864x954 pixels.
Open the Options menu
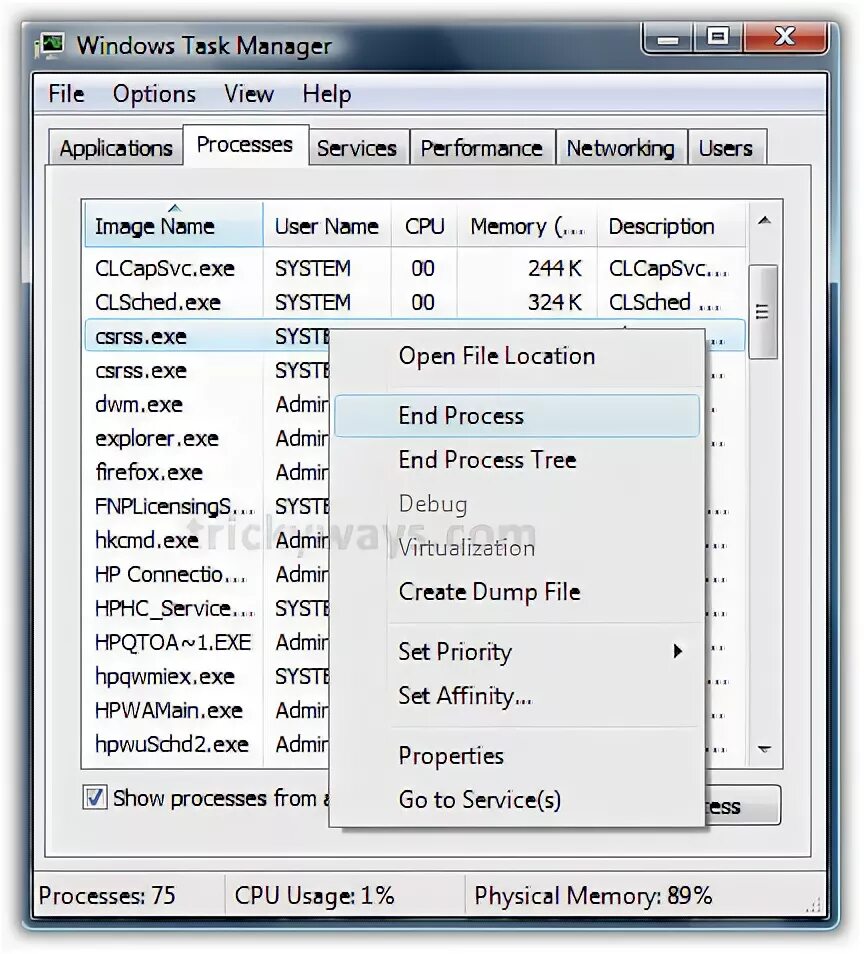pos(154,94)
